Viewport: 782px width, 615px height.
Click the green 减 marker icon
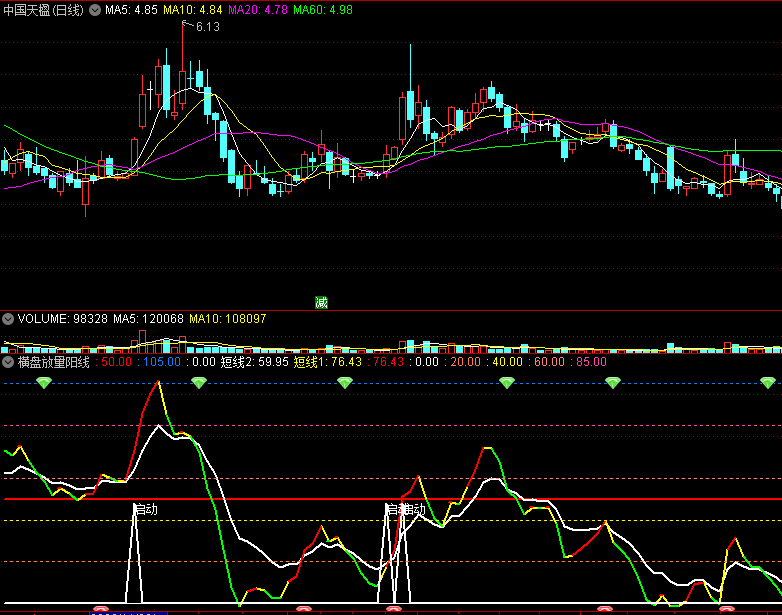click(x=321, y=302)
